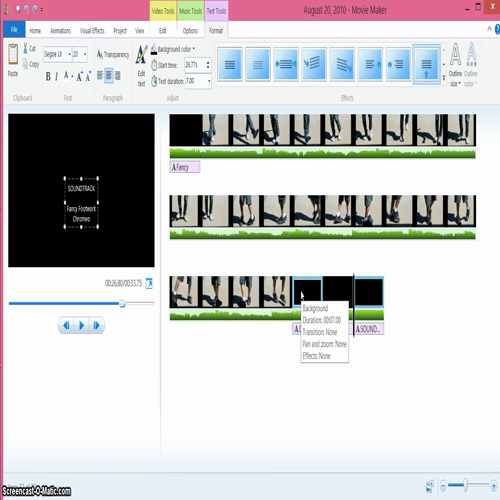500x500 pixels.
Task: Align text left in Paragraph group
Action: (100, 75)
